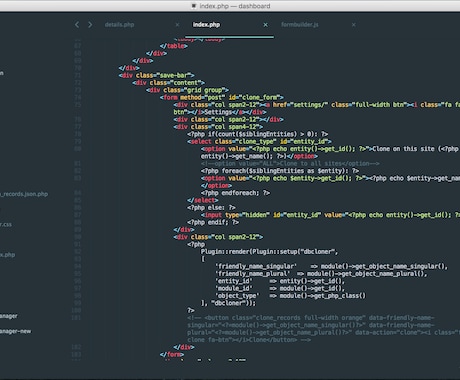The height and width of the screenshot is (380, 460).
Task: Click the 'entity_id' => entity()->get_id() line
Action: tap(280, 281)
